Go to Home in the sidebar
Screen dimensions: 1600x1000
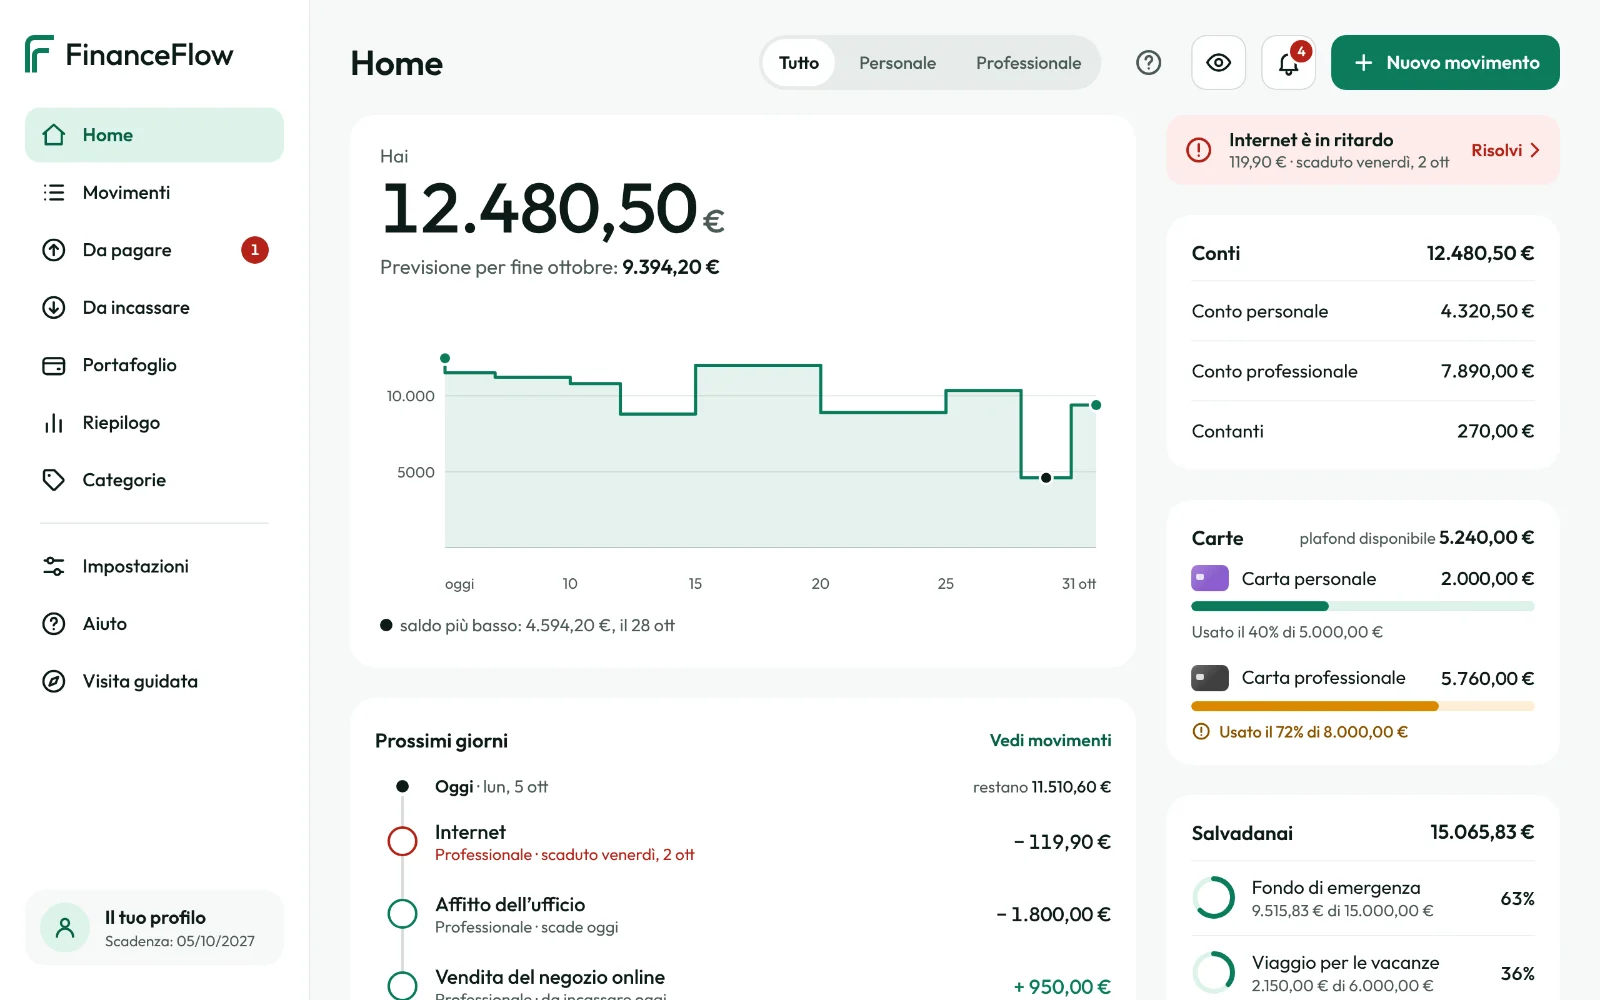pyautogui.click(x=154, y=135)
